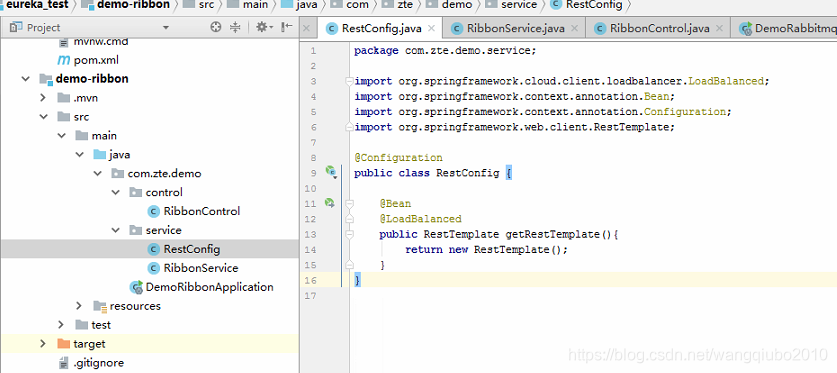Viewport: 837px width, 373px height.
Task: Click the resources folder icon
Action: [100, 306]
